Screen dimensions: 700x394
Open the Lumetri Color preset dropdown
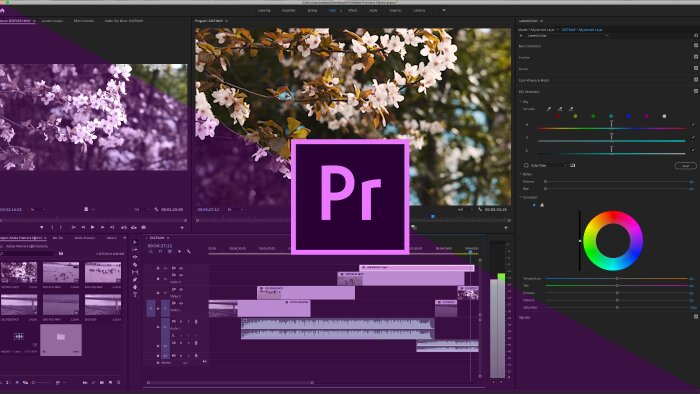pos(567,35)
